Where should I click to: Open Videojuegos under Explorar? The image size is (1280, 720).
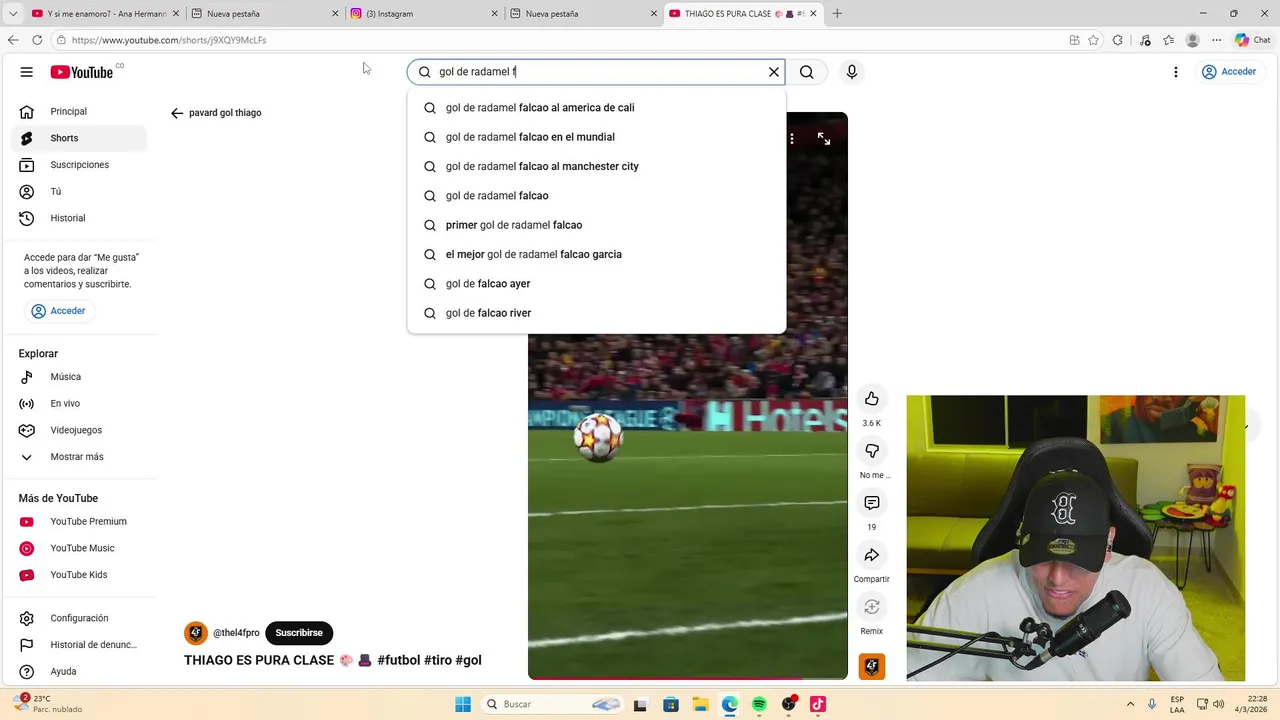point(80,430)
